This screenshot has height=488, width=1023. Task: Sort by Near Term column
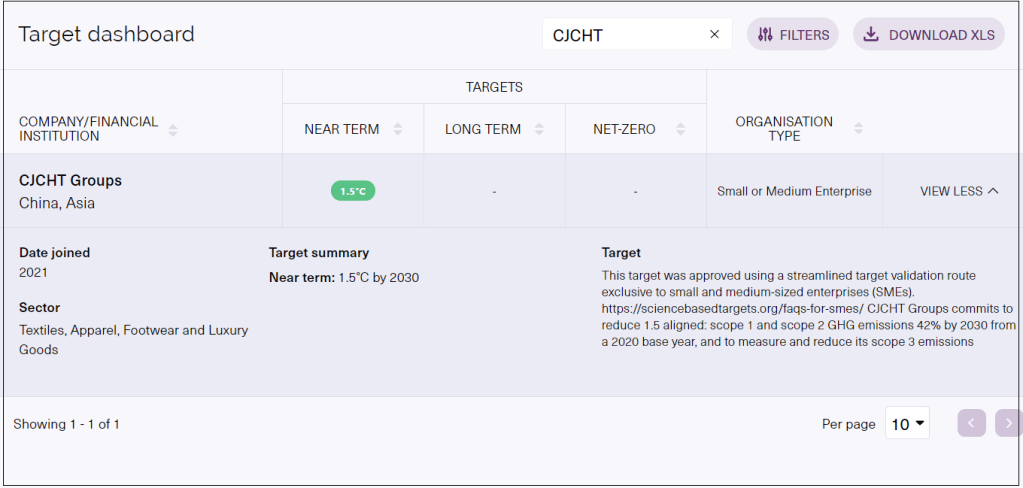(x=398, y=130)
